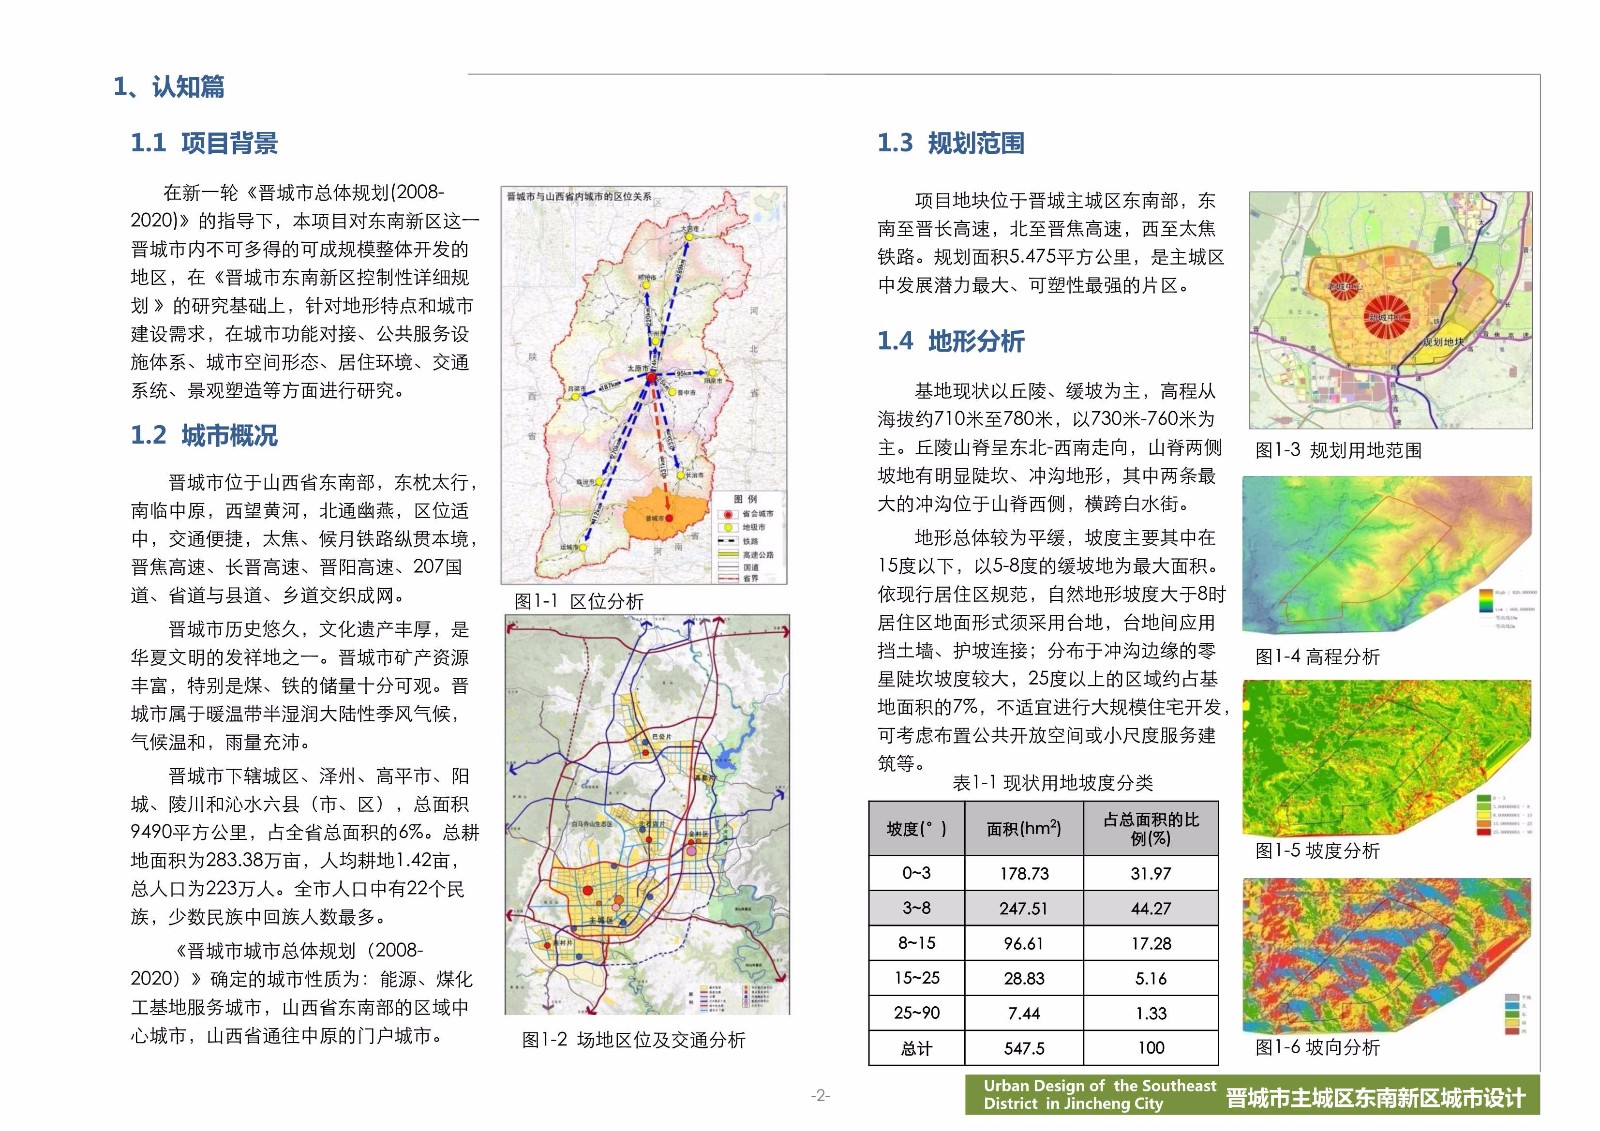Select the 1.1 项目背景 heading
1600x1131 pixels.
click(x=204, y=143)
